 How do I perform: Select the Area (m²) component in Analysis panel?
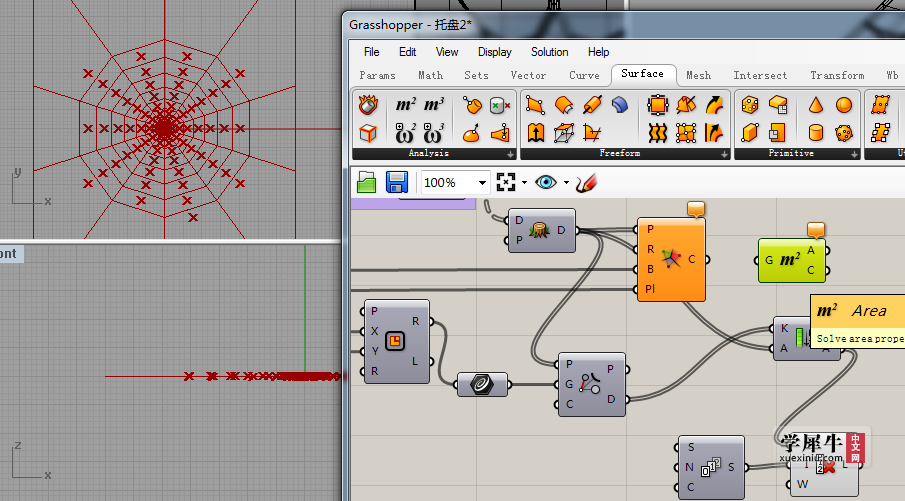pos(406,105)
